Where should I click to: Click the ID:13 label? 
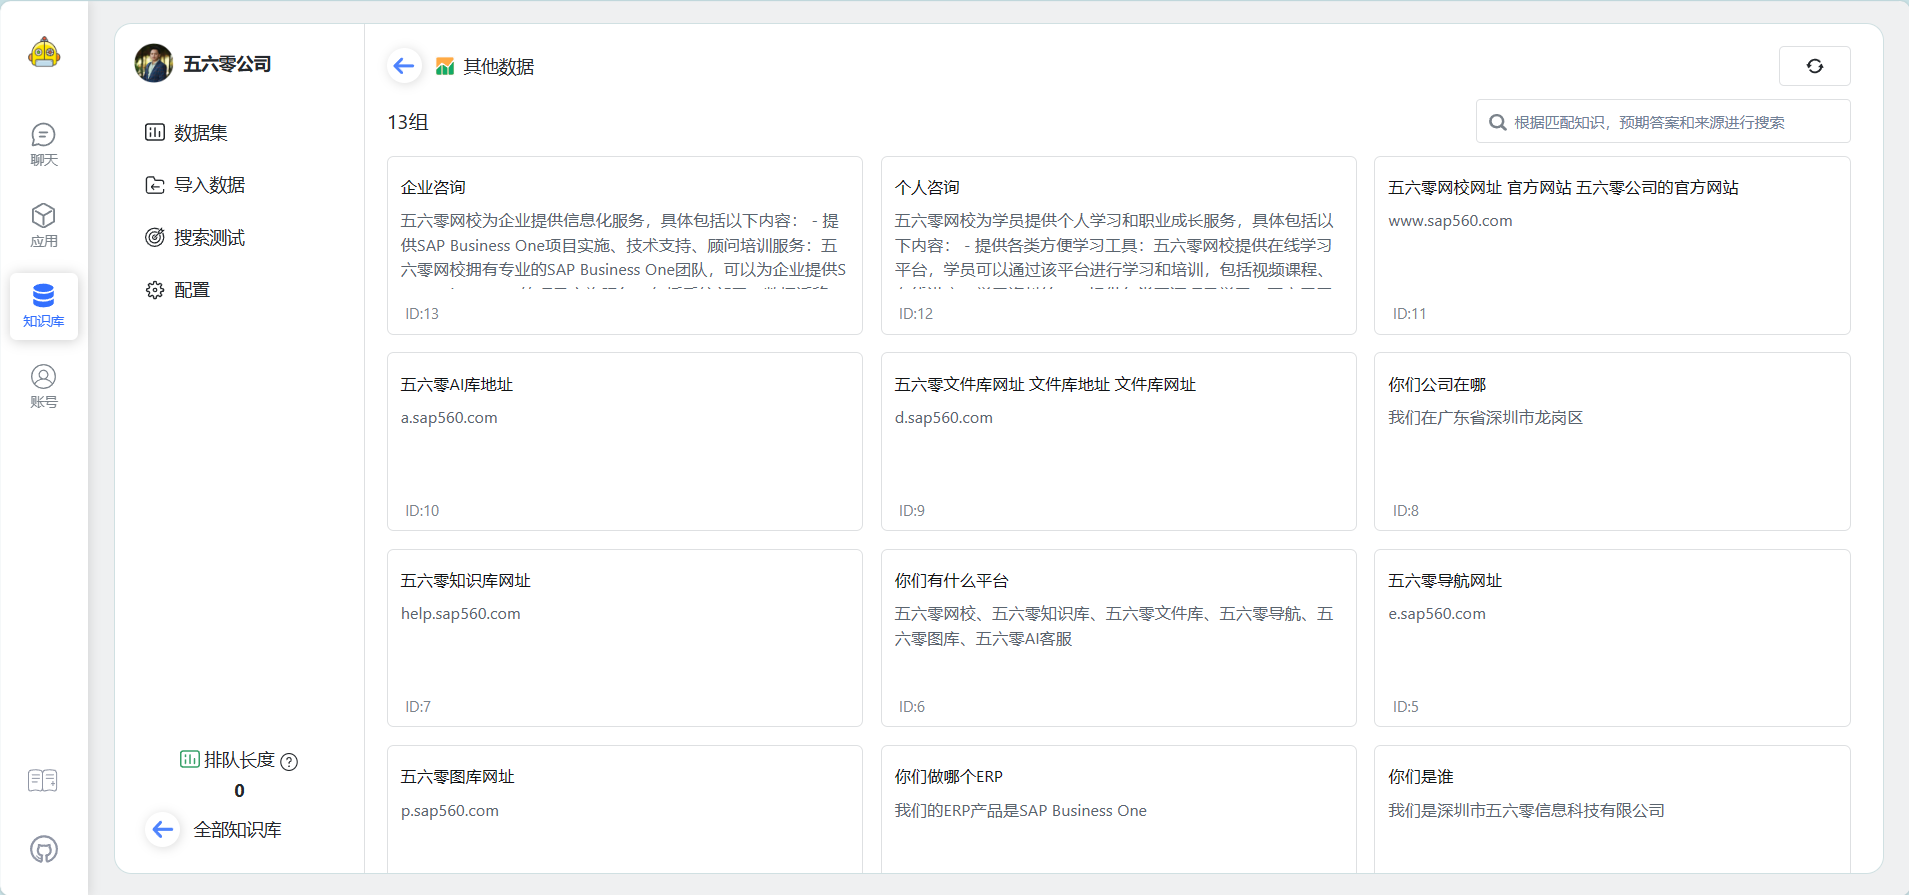422,314
